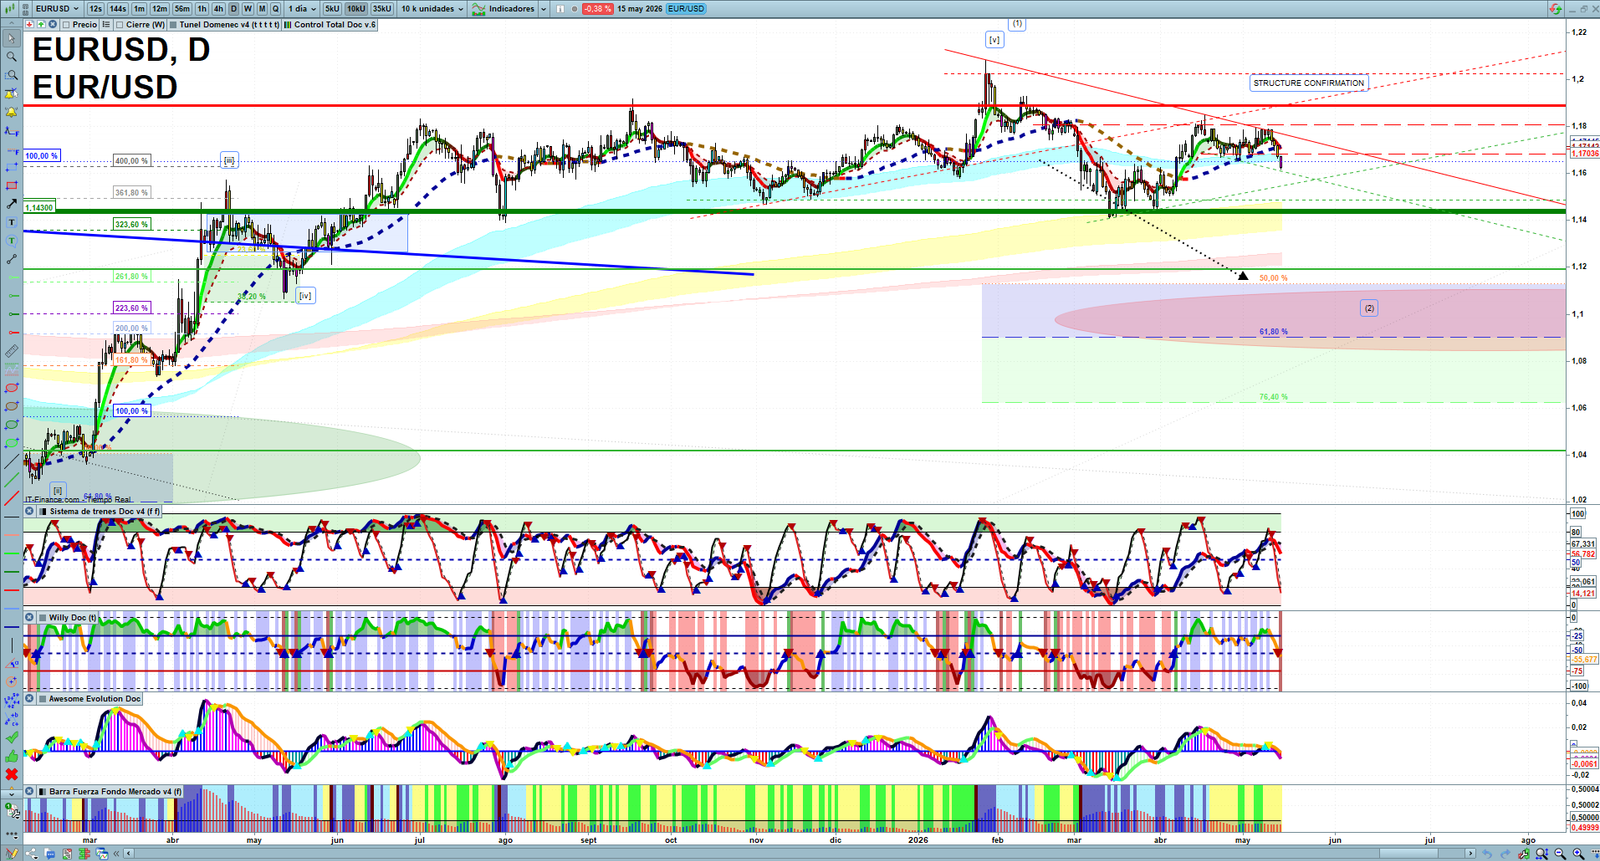This screenshot has height=861, width=1600.
Task: Click the red X delete icon
Action: point(11,774)
